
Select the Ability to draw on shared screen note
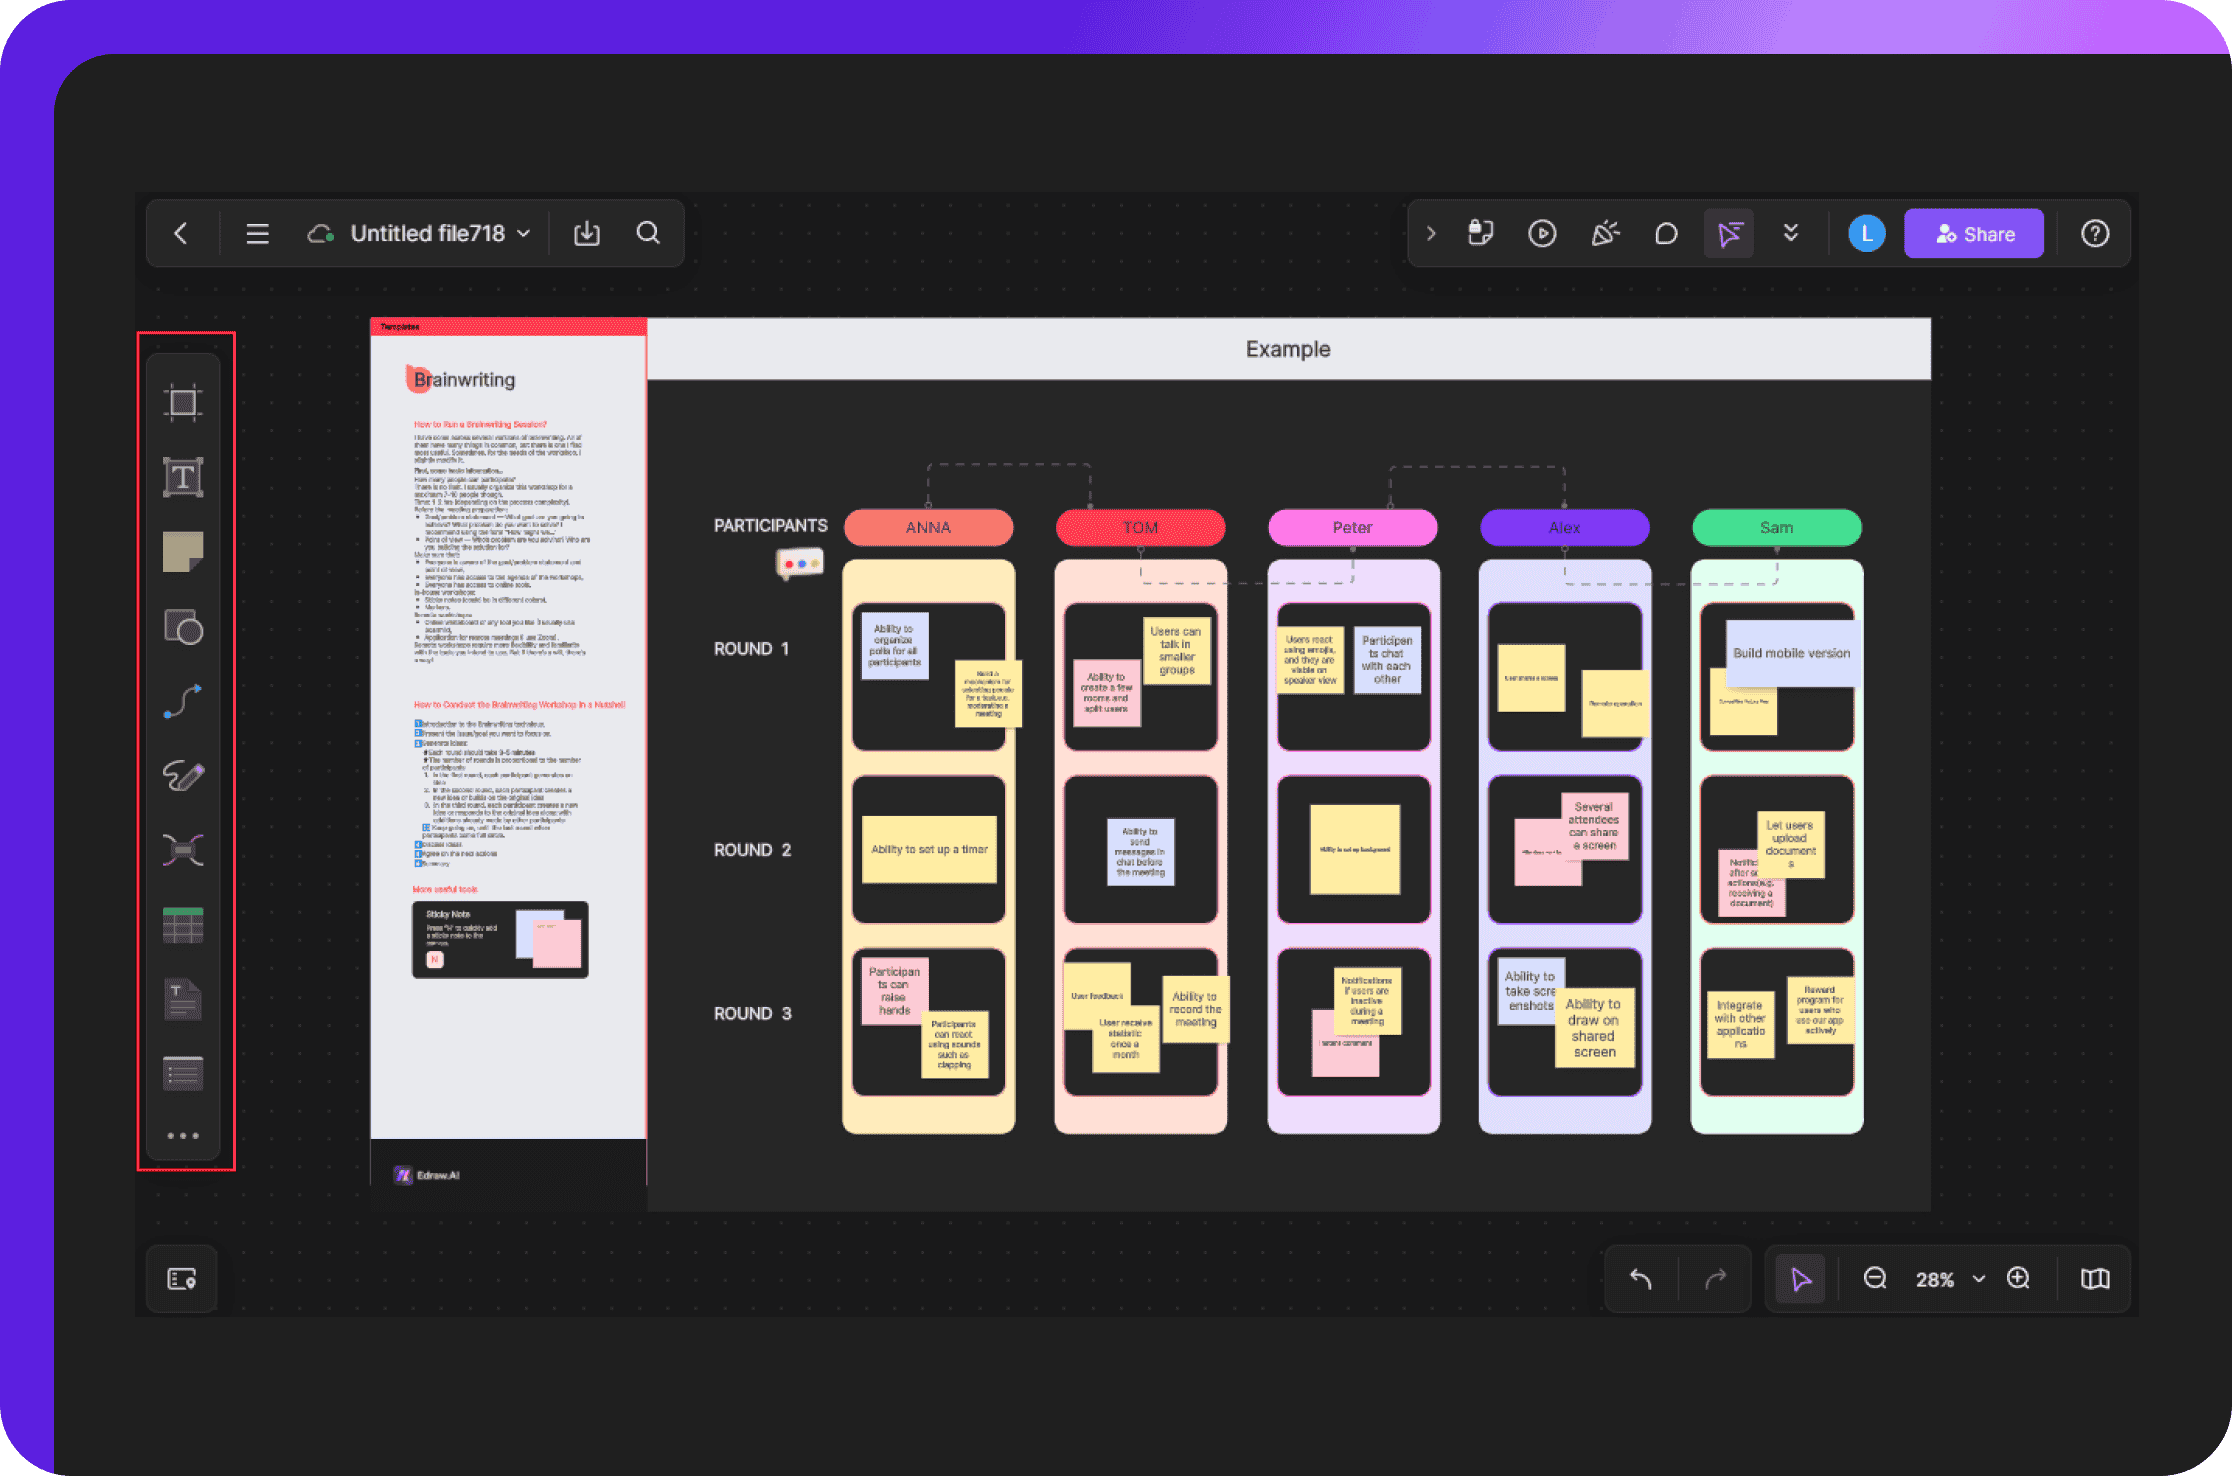point(1594,1028)
